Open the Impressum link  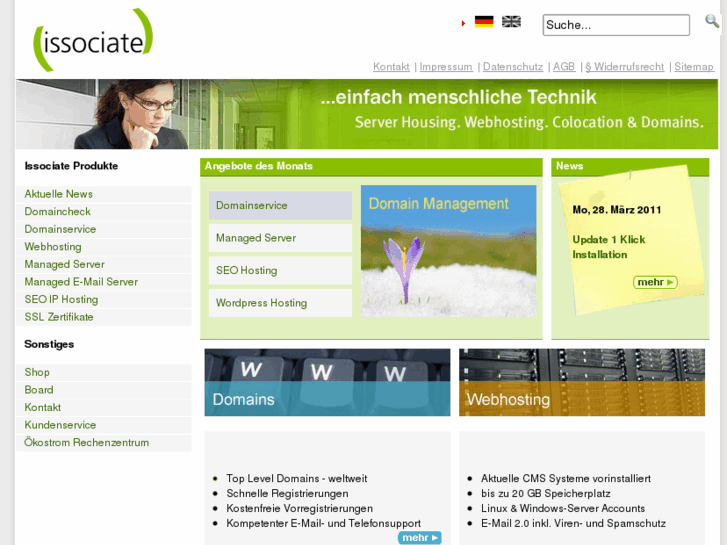[x=446, y=67]
